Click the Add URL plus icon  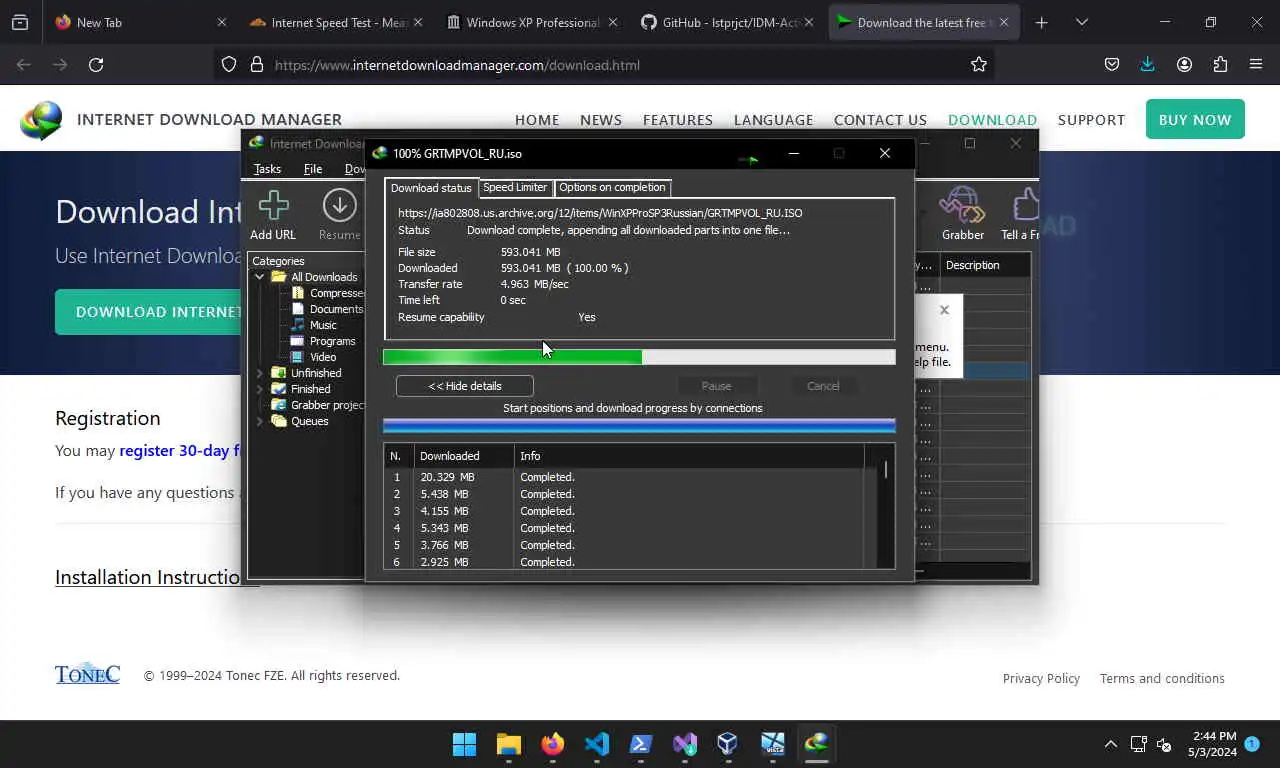point(273,206)
